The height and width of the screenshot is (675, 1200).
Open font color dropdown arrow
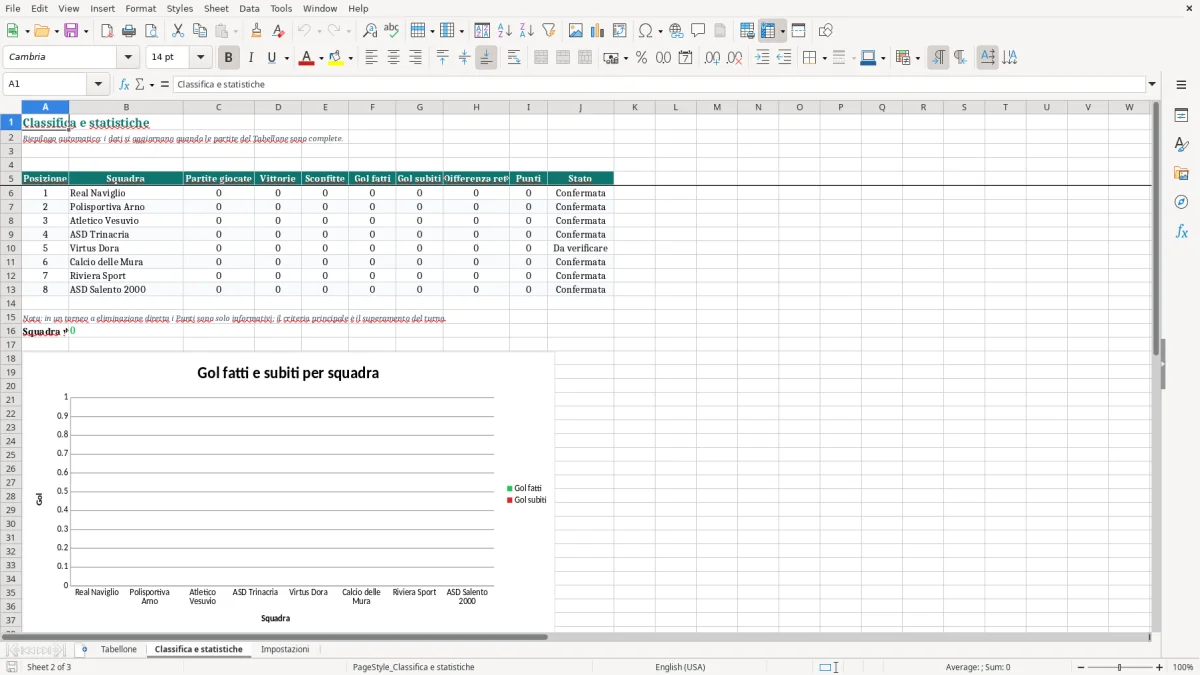pyautogui.click(x=320, y=58)
